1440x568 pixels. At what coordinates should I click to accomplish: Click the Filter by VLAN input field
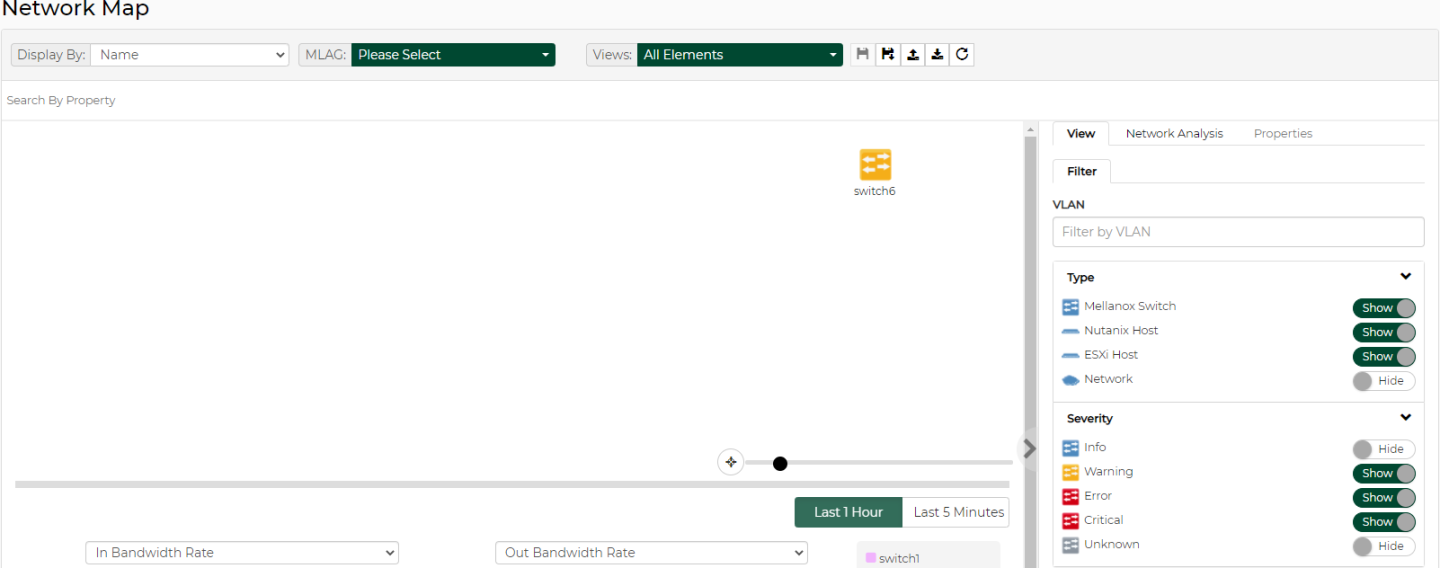coord(1238,232)
